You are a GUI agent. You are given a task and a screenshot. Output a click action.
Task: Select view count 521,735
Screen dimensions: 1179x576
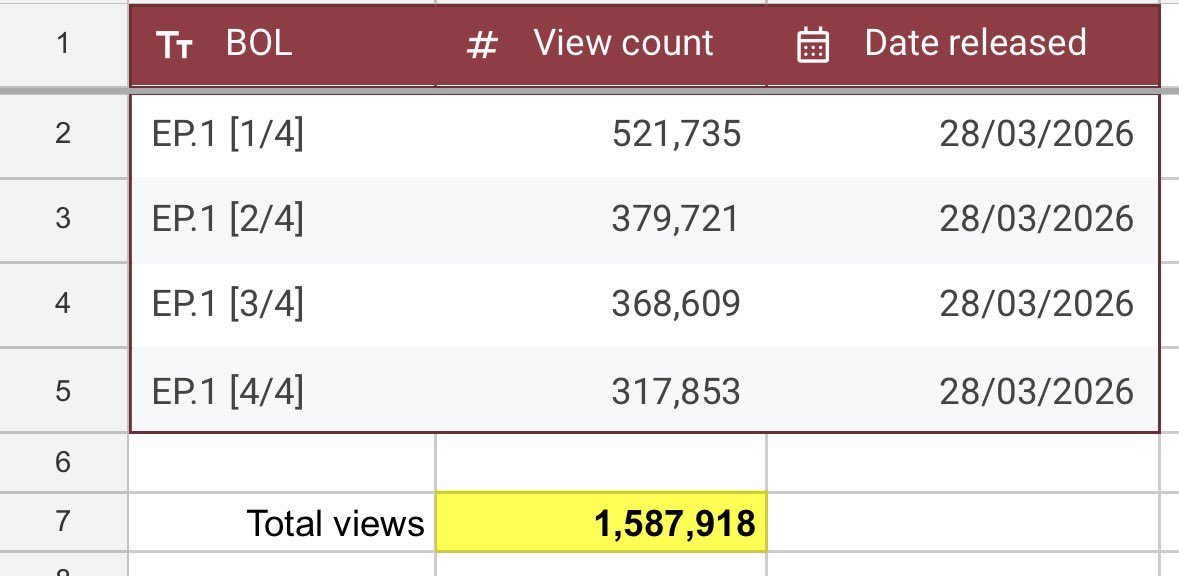click(601, 135)
